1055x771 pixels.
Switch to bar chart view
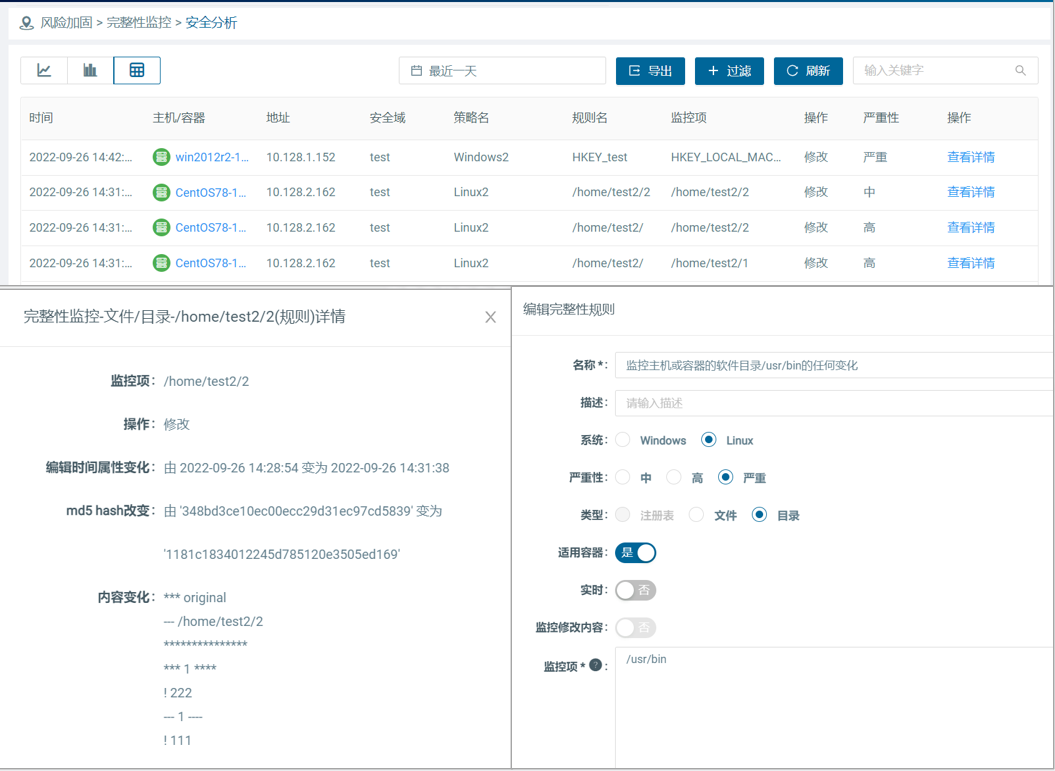pyautogui.click(x=90, y=70)
